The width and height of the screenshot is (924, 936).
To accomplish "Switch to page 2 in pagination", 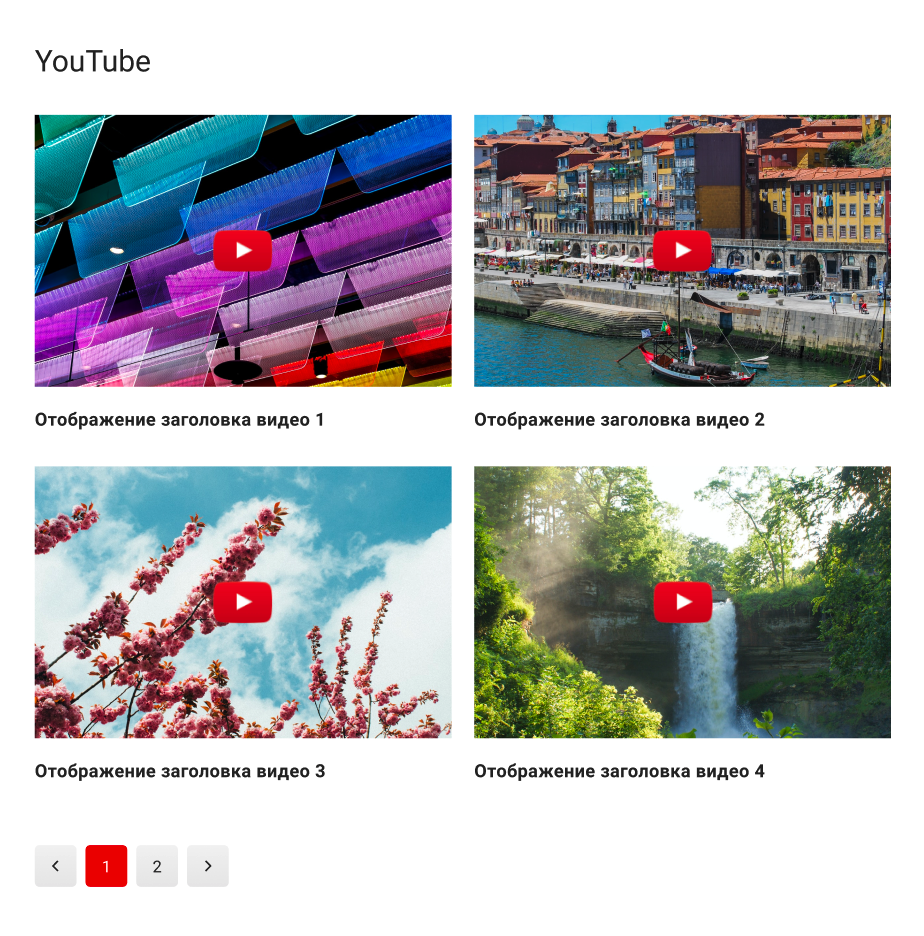I will [157, 866].
